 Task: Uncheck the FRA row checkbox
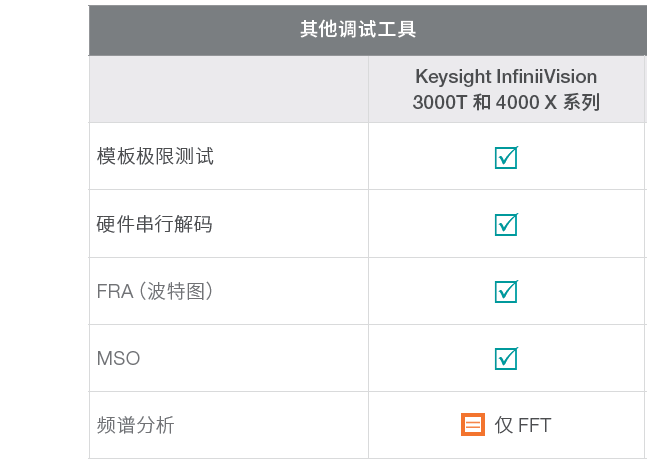pos(506,291)
